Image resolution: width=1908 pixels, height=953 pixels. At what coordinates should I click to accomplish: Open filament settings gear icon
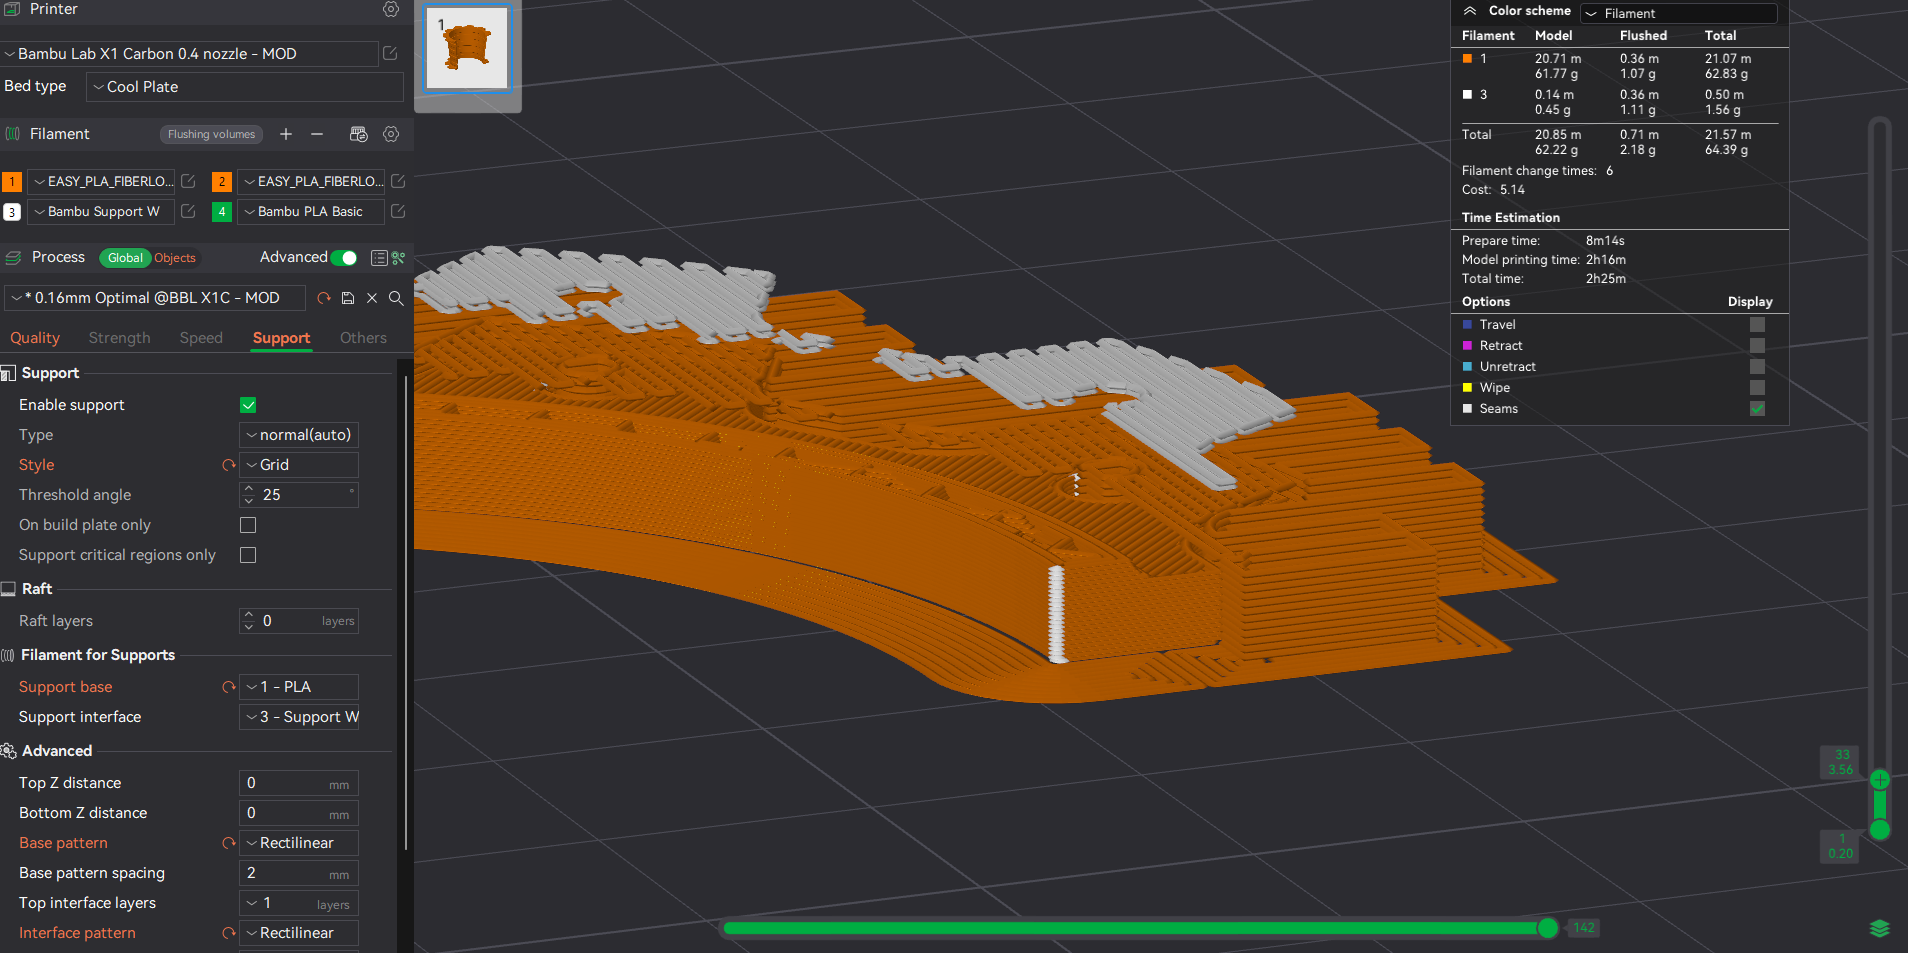(391, 134)
